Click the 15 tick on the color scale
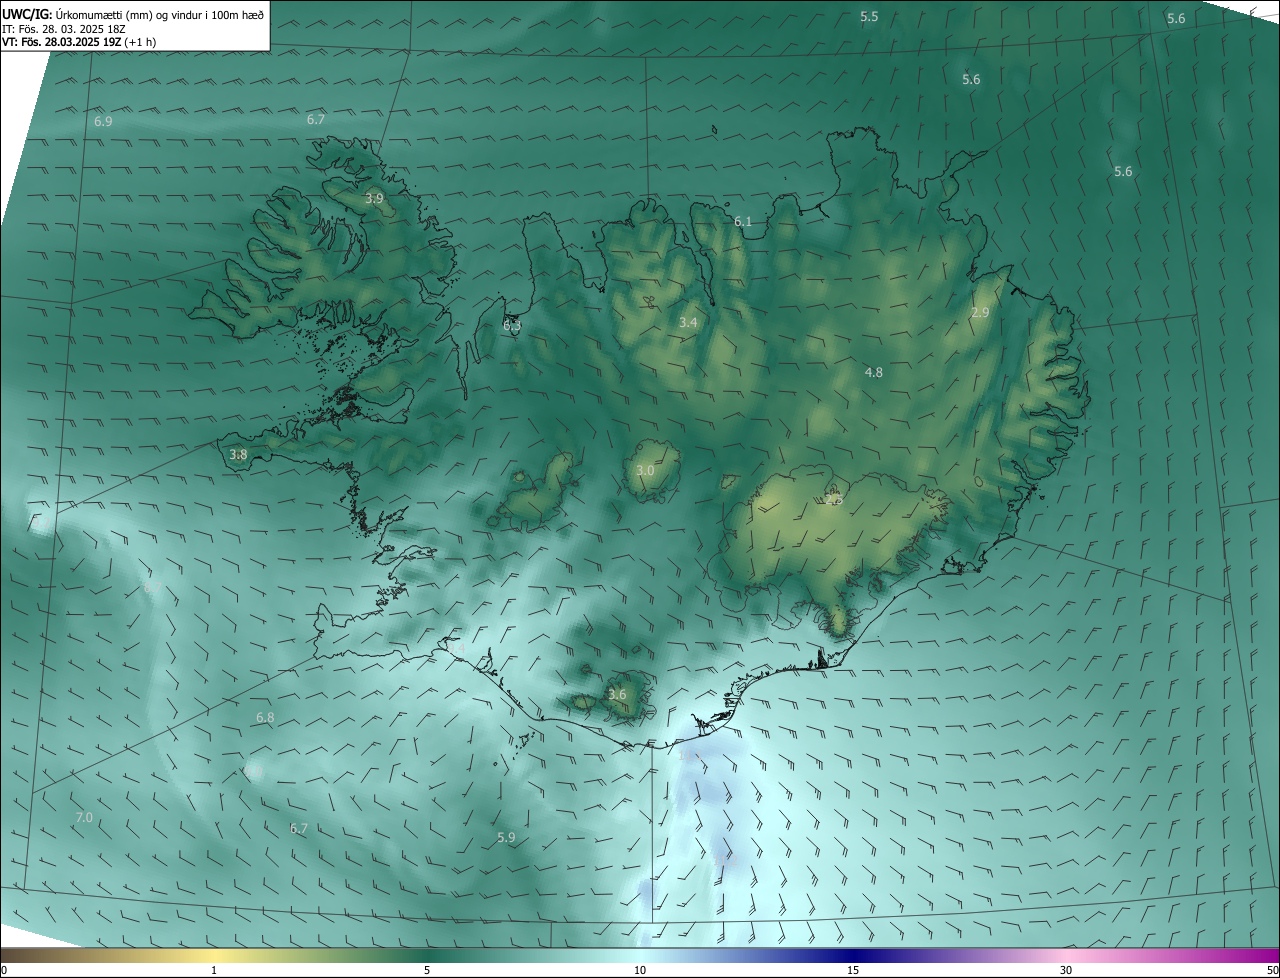Viewport: 1280px width, 978px height. [853, 970]
